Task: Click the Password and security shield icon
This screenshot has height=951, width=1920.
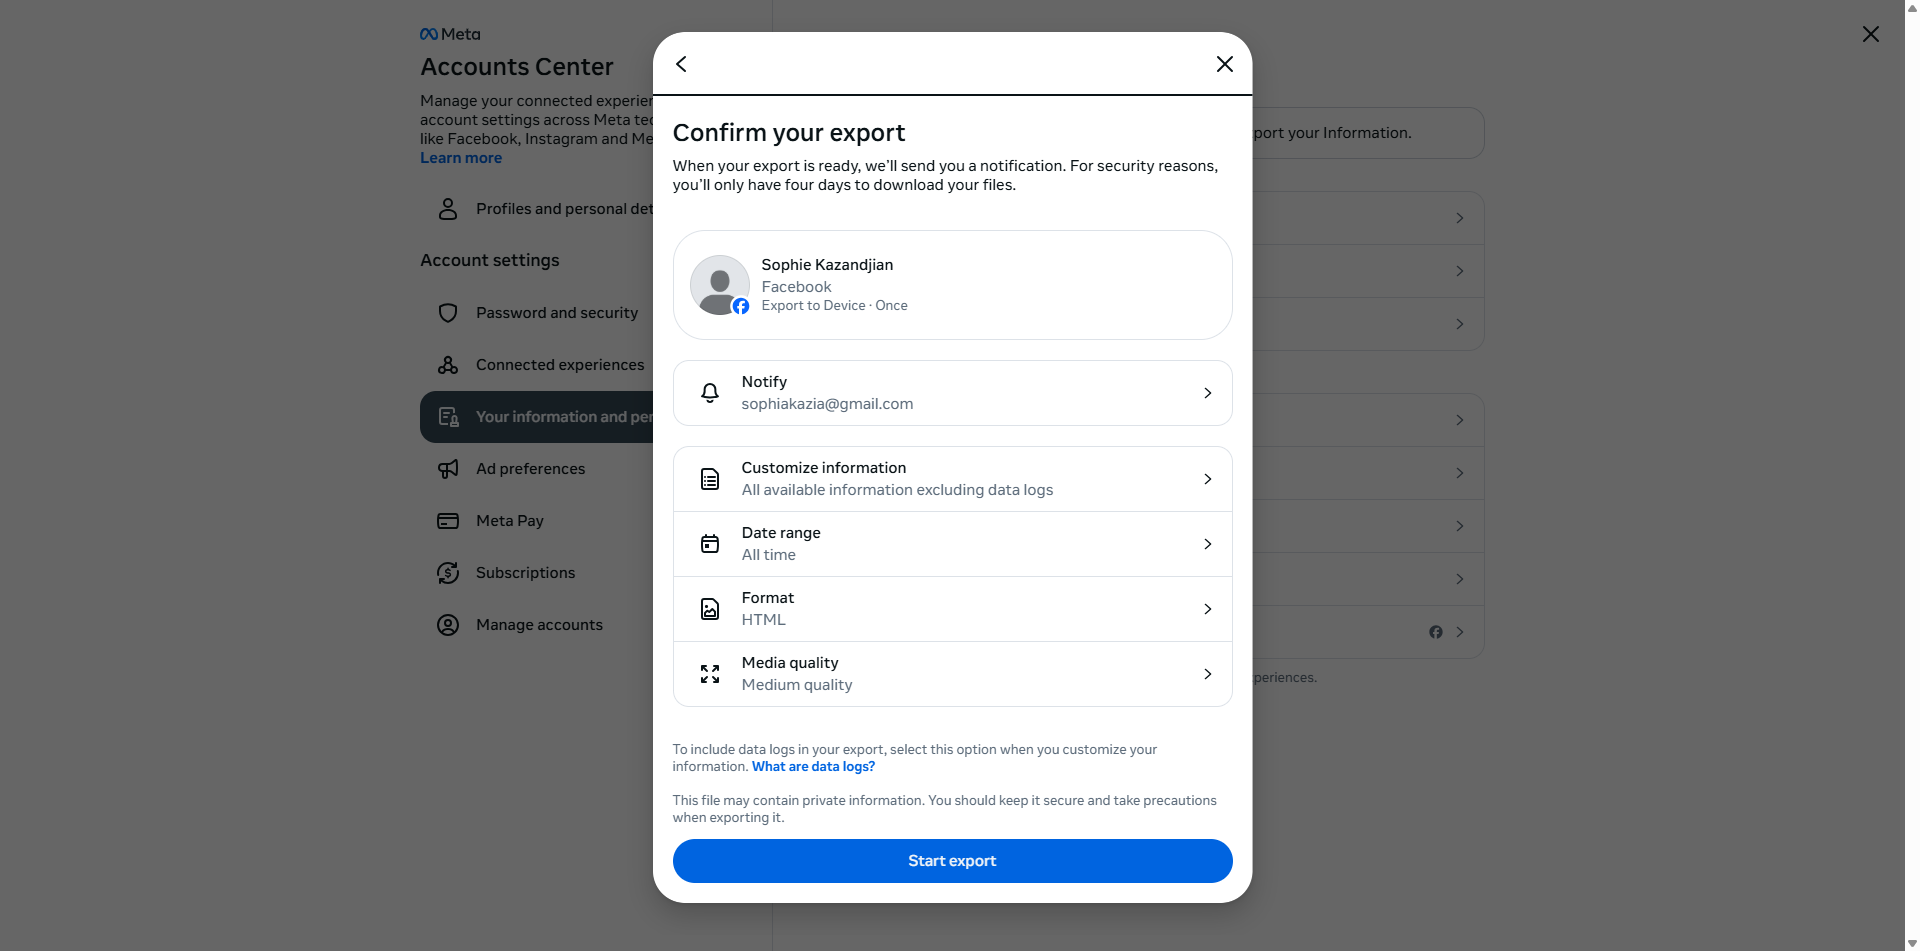Action: 448,313
